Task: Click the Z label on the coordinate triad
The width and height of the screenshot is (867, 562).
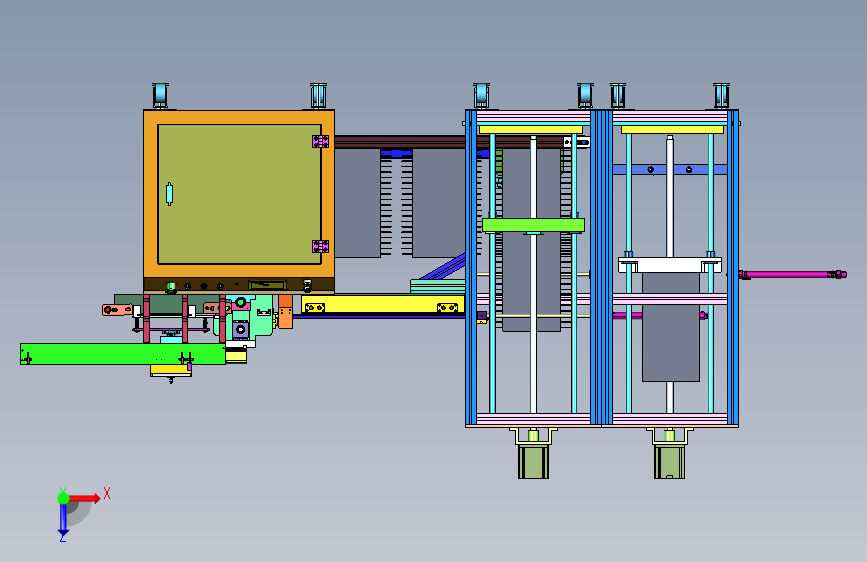Action: click(x=62, y=537)
